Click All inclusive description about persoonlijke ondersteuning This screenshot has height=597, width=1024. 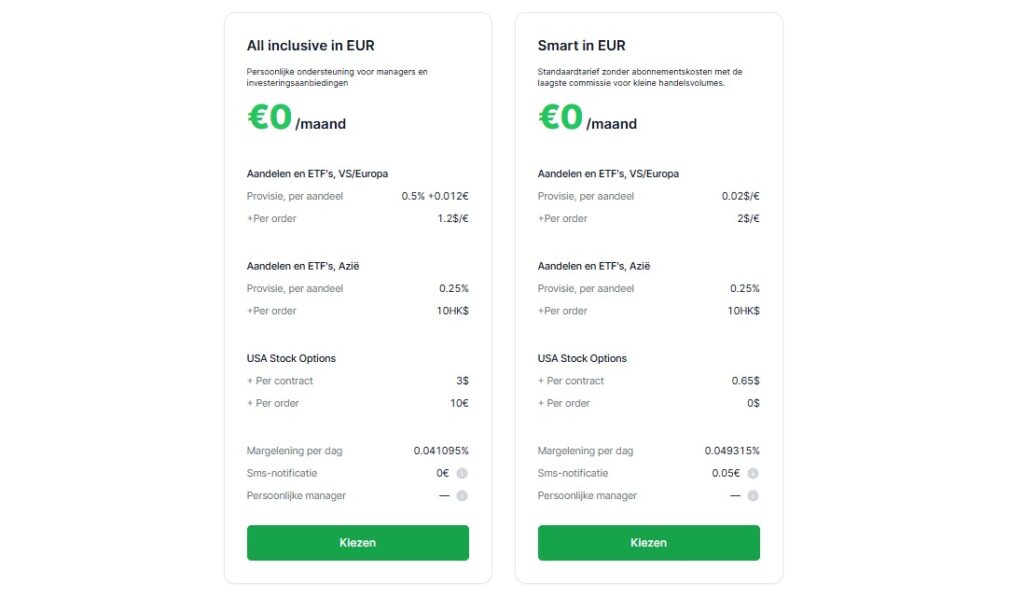337,77
